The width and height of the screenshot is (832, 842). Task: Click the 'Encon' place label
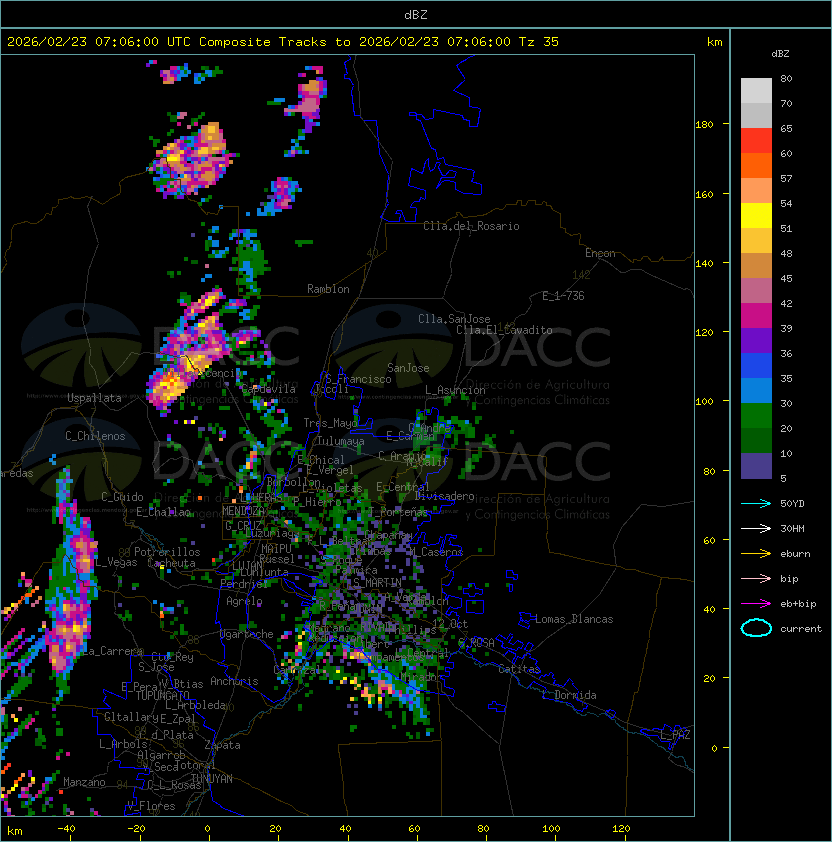(x=600, y=253)
